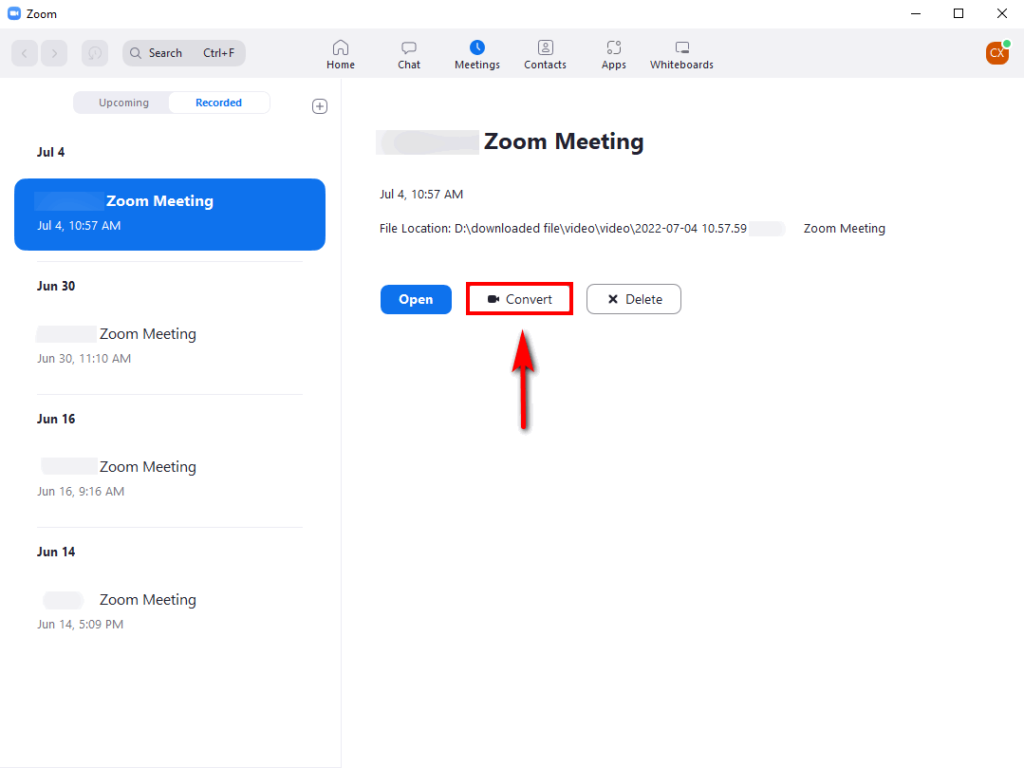The width and height of the screenshot is (1024, 768).
Task: Click the headset audio icon near navigation arrows
Action: (94, 53)
